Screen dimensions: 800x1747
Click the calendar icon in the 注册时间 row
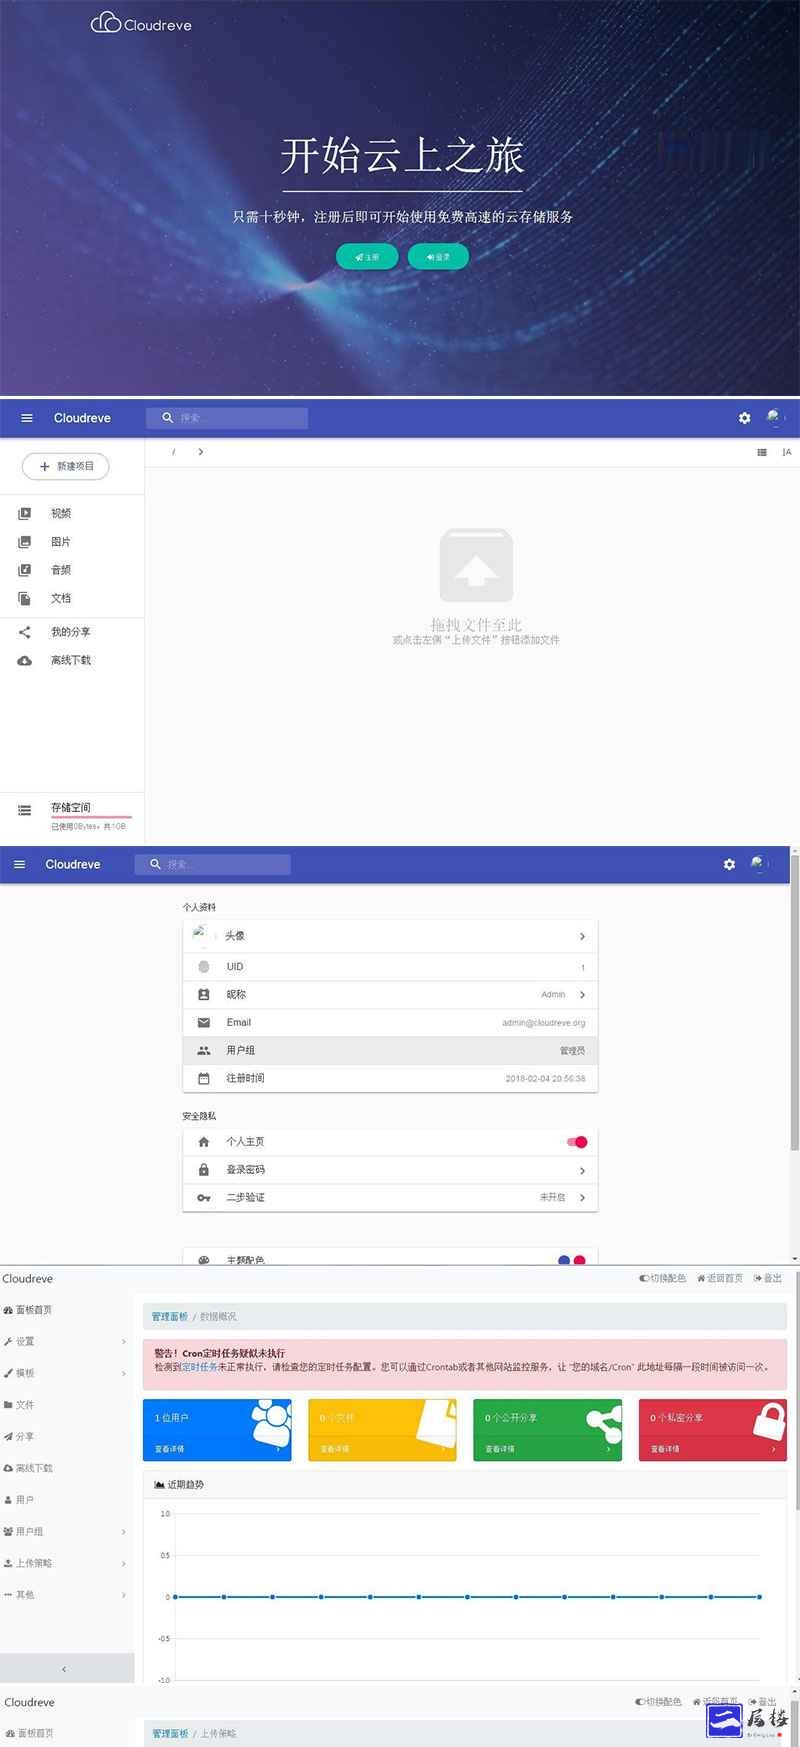[204, 1079]
